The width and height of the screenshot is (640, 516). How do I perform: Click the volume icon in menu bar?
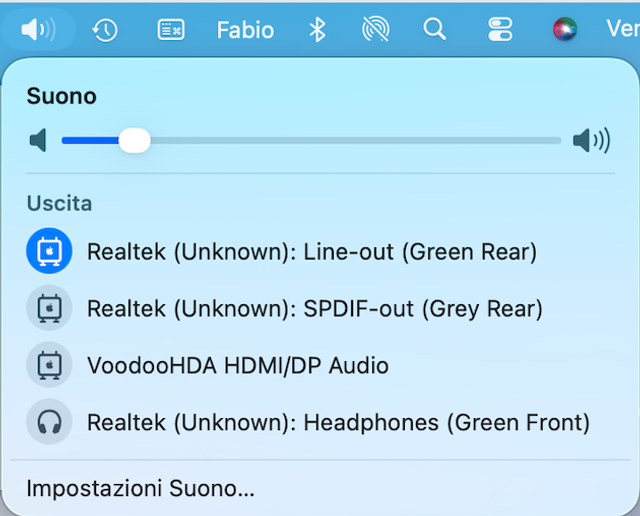click(38, 30)
